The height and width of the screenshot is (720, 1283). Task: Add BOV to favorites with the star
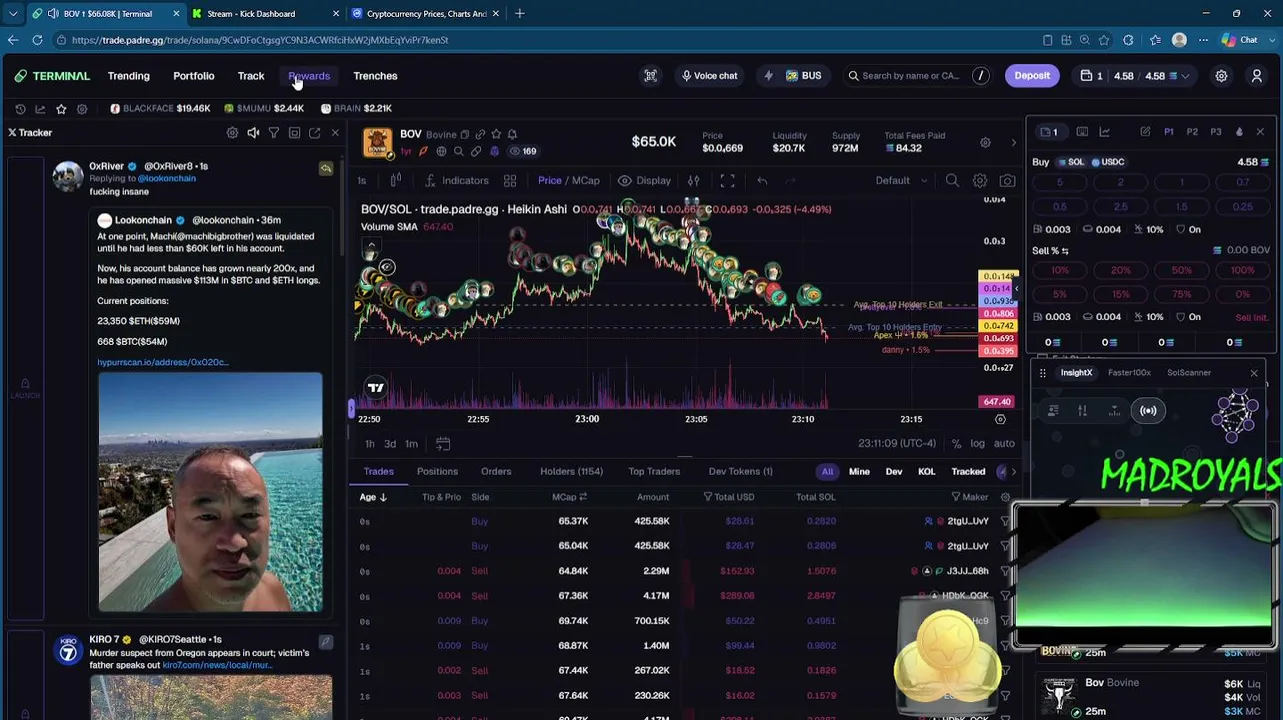(x=496, y=134)
